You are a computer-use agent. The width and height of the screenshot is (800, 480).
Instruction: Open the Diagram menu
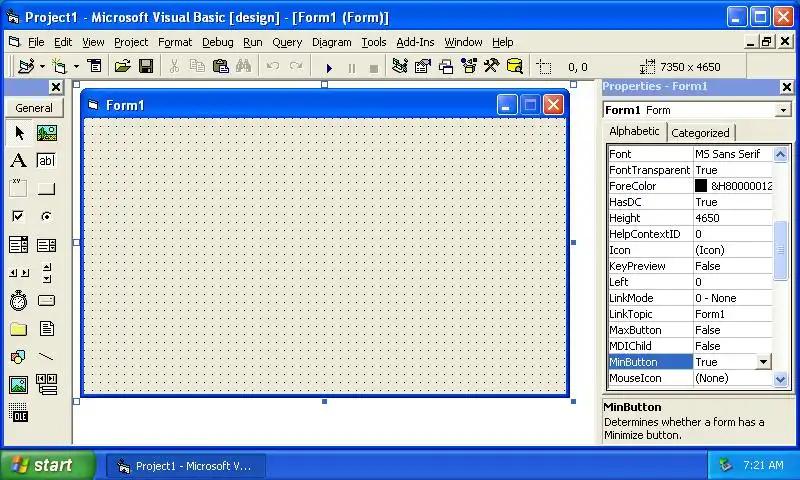332,42
